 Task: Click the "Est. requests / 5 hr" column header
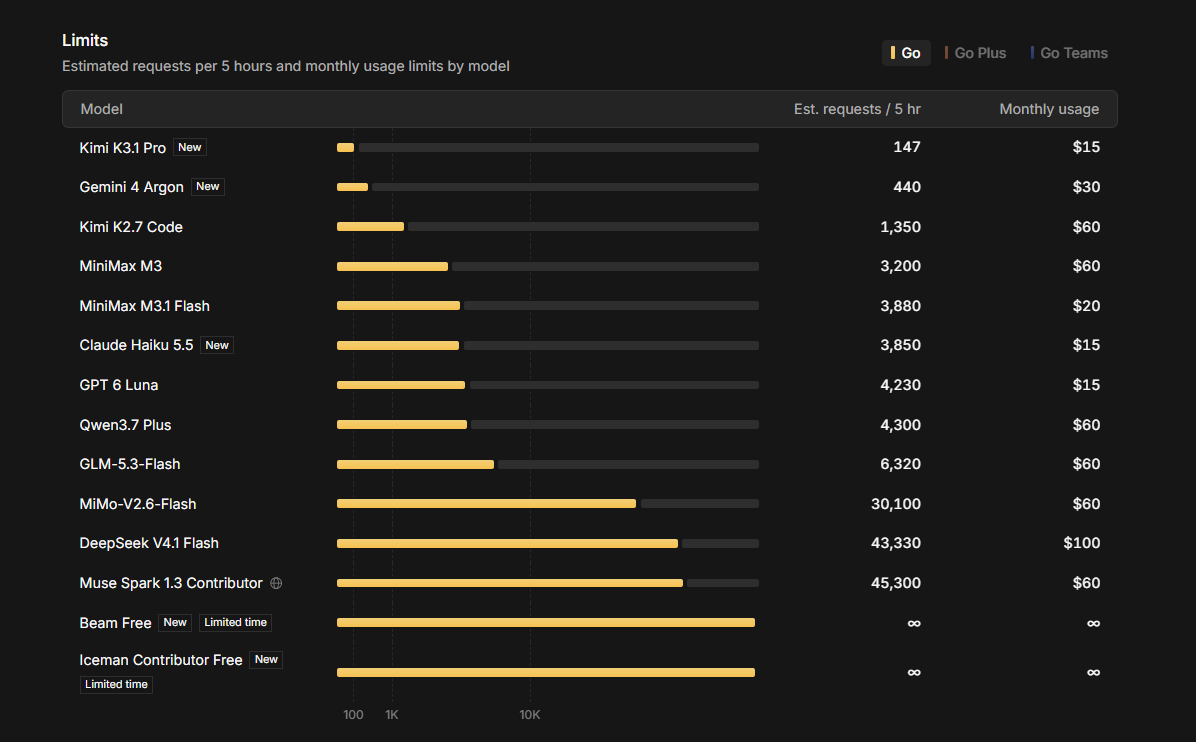857,109
